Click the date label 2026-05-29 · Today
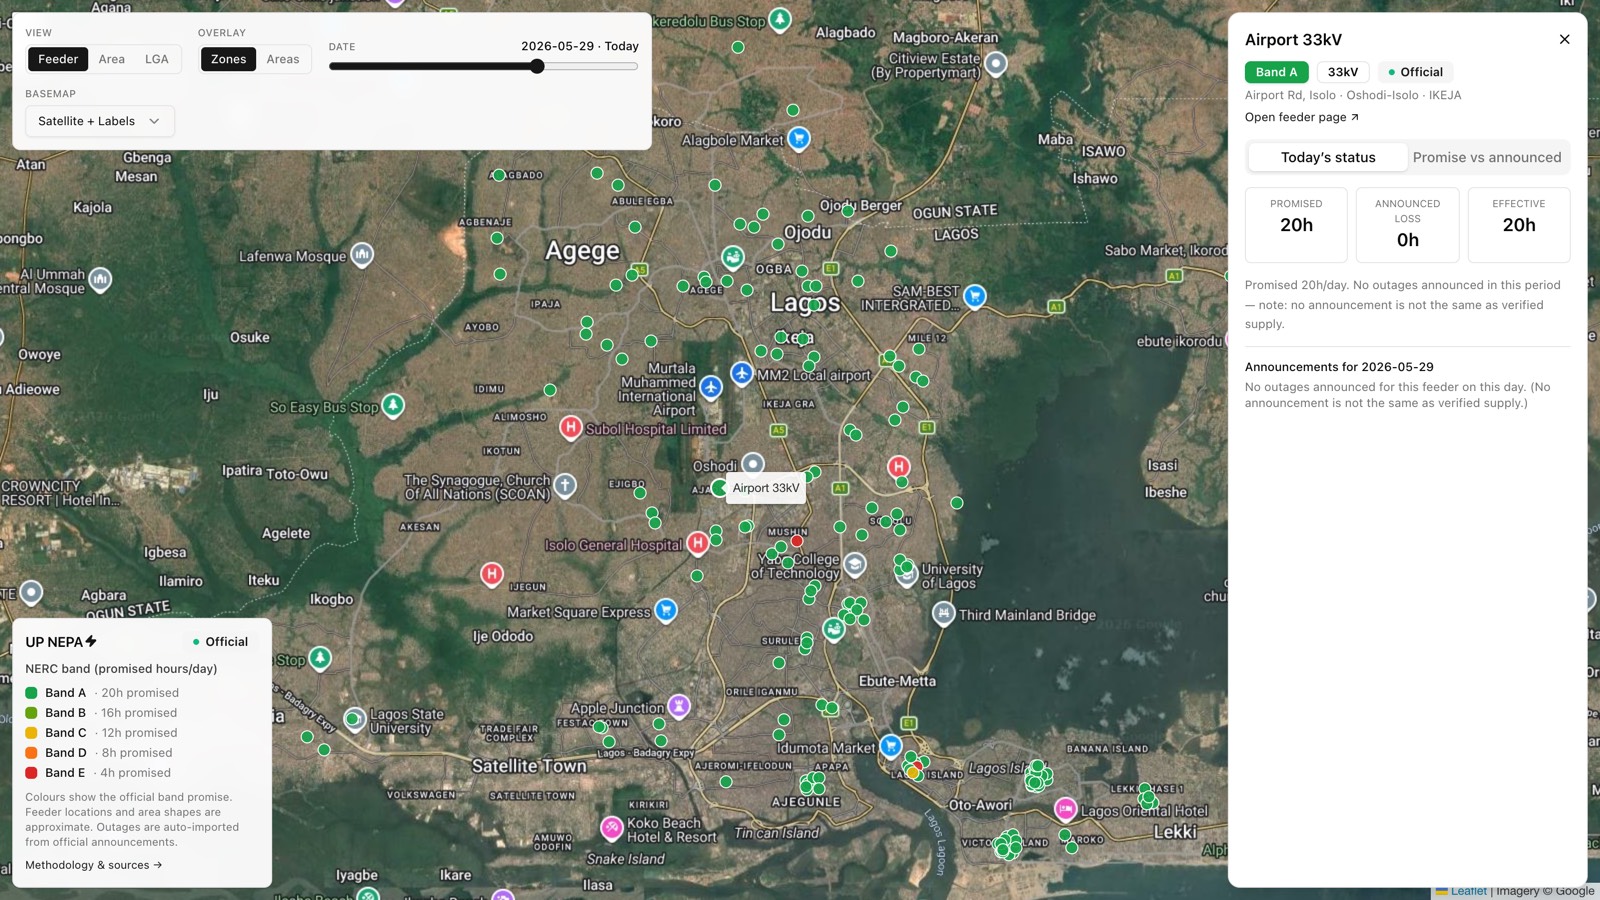Viewport: 1600px width, 900px height. click(580, 46)
